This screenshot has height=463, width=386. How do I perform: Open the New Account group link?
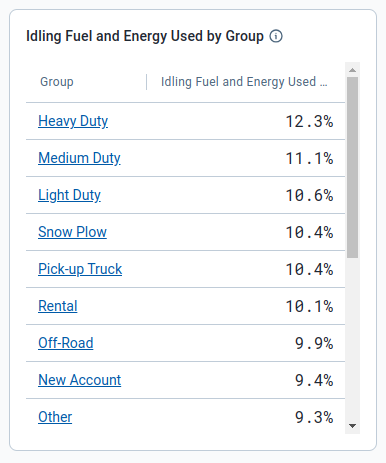[x=80, y=380]
